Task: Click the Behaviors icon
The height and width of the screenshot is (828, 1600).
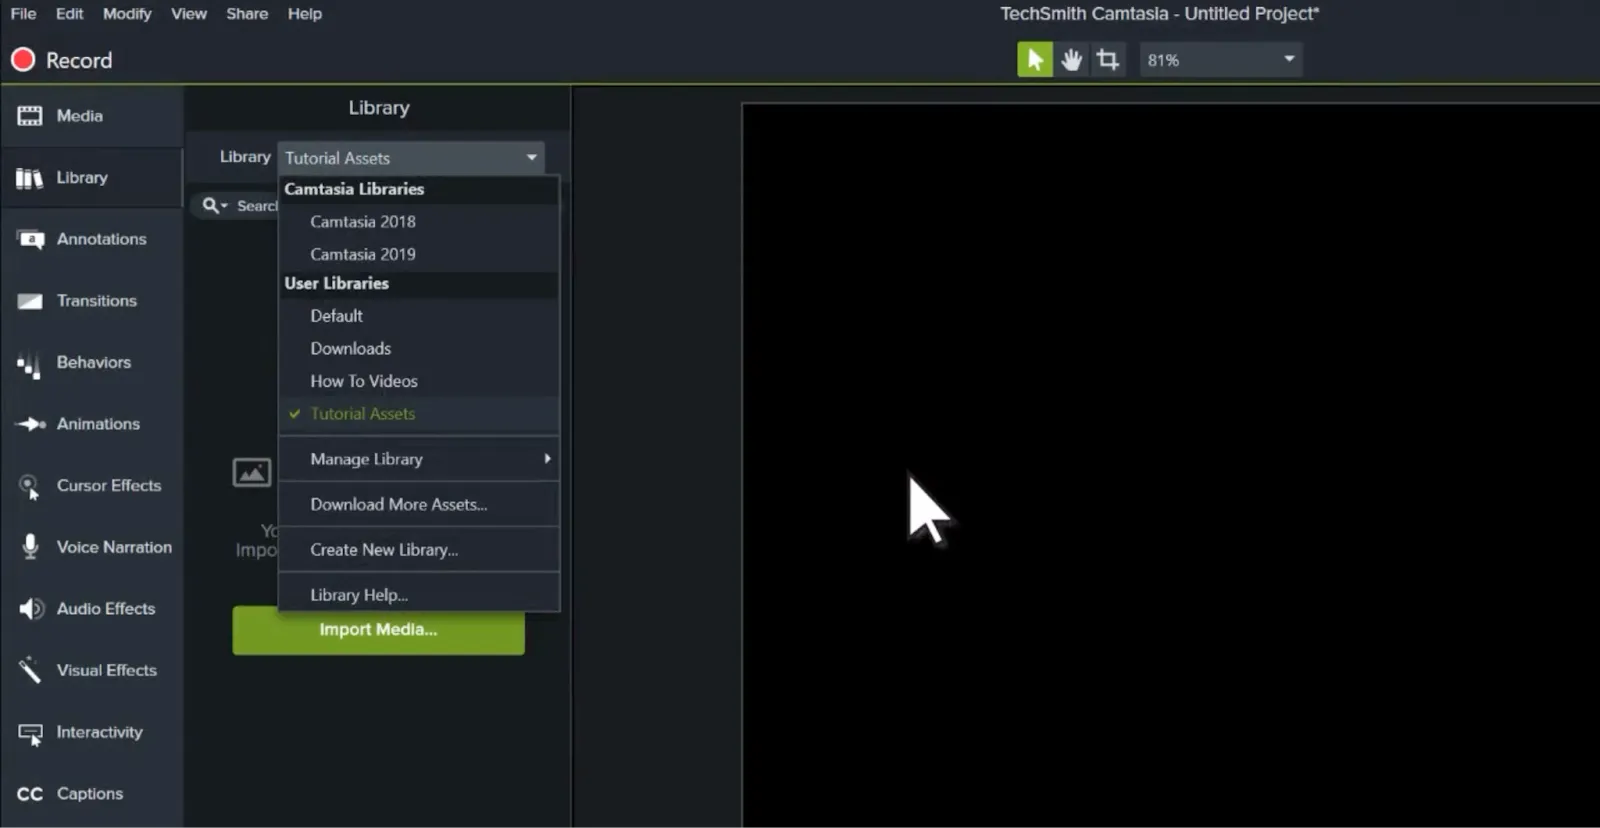Action: pos(29,366)
